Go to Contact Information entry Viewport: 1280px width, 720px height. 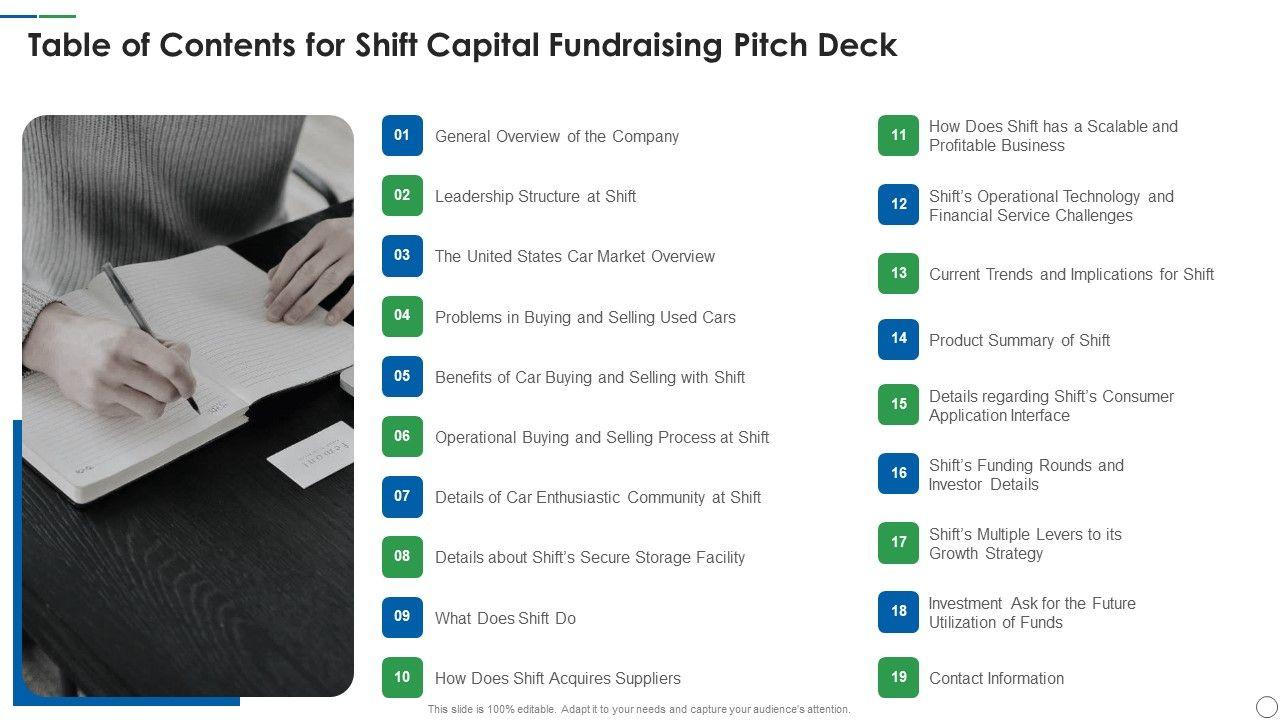click(996, 679)
